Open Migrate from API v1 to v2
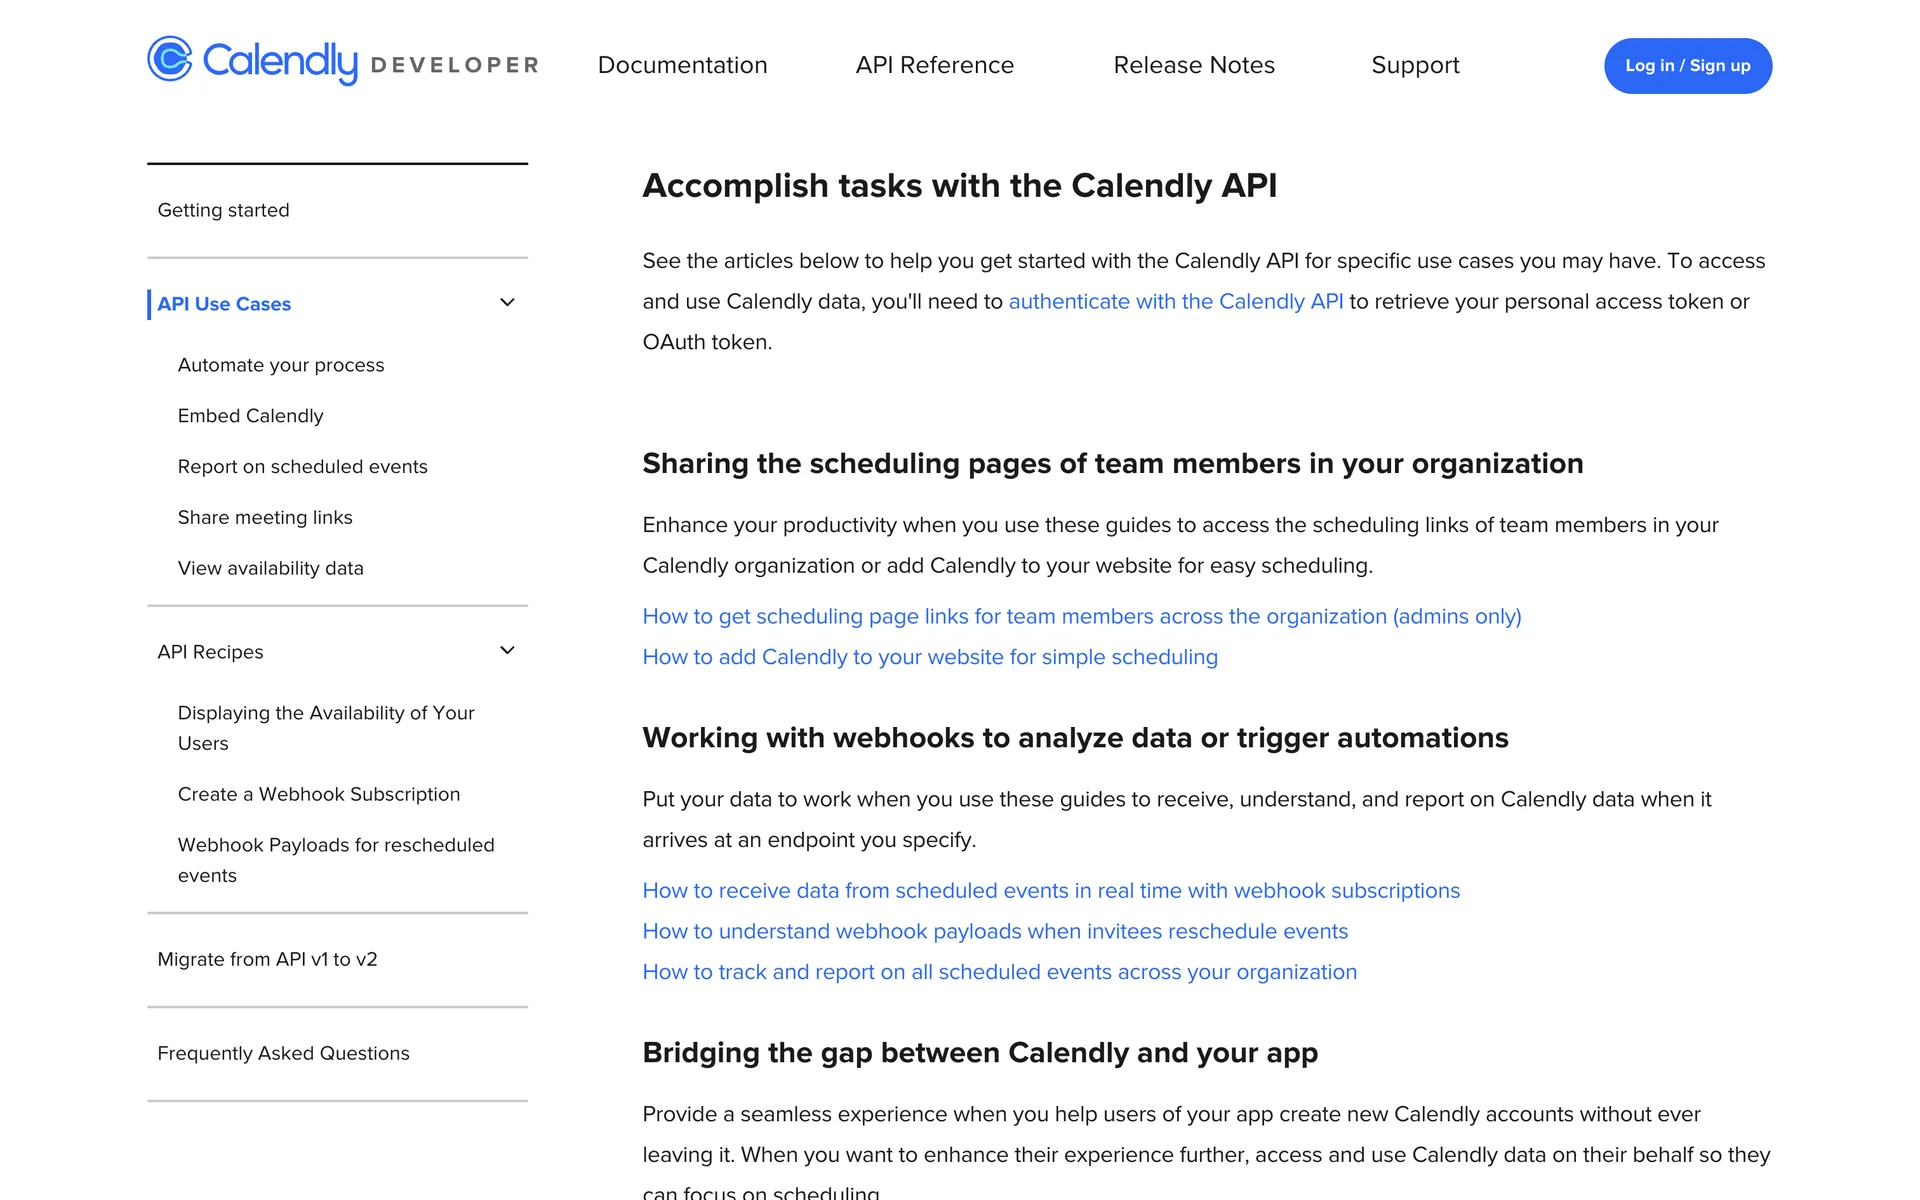 pyautogui.click(x=267, y=959)
